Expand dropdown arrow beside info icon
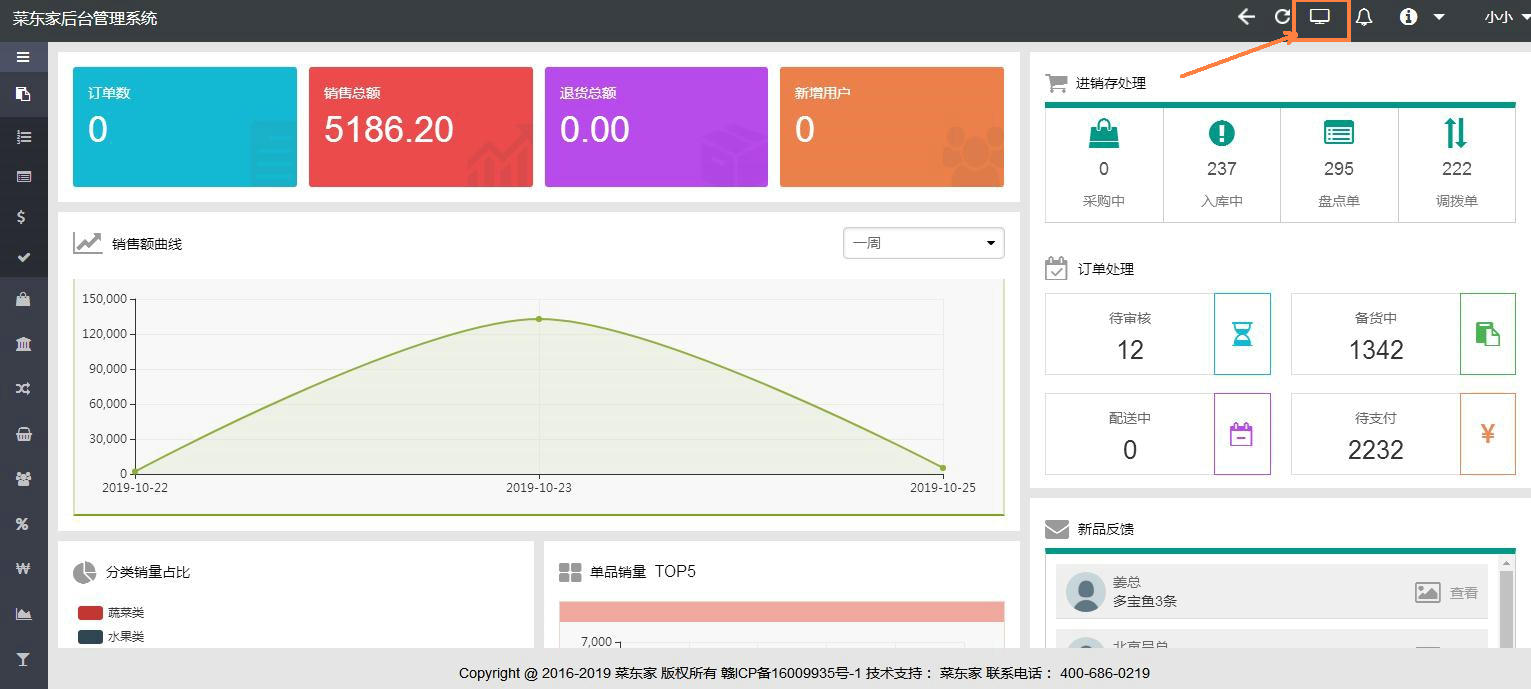1531x689 pixels. (x=1439, y=17)
